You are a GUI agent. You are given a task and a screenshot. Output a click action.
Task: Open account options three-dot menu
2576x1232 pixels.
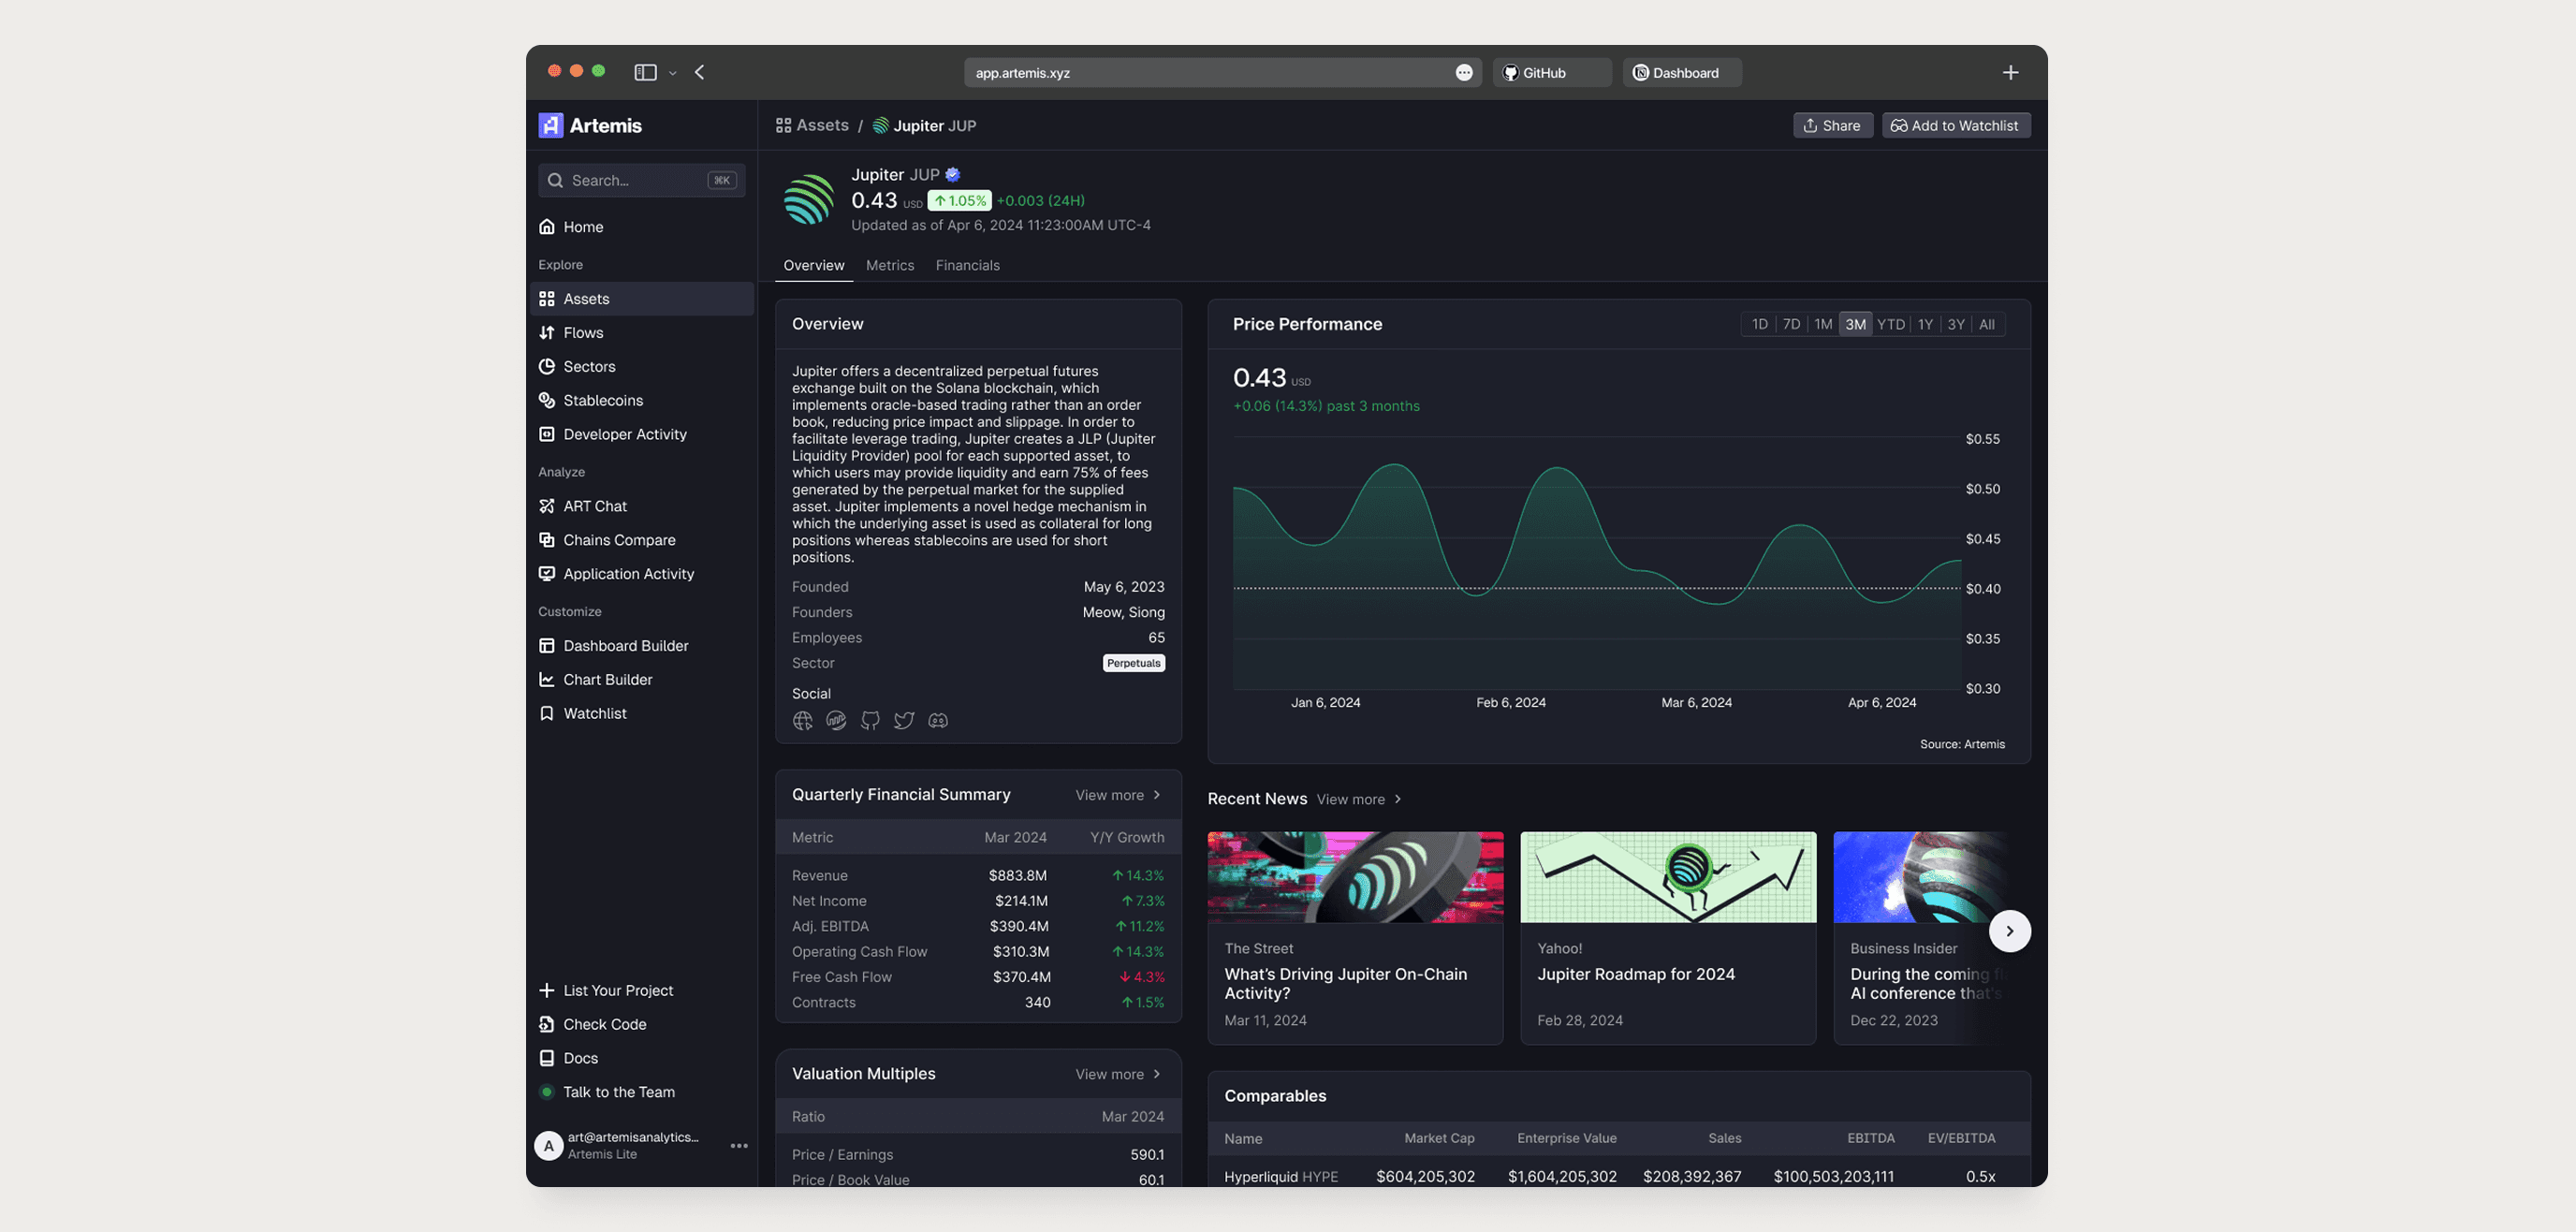pyautogui.click(x=739, y=1146)
